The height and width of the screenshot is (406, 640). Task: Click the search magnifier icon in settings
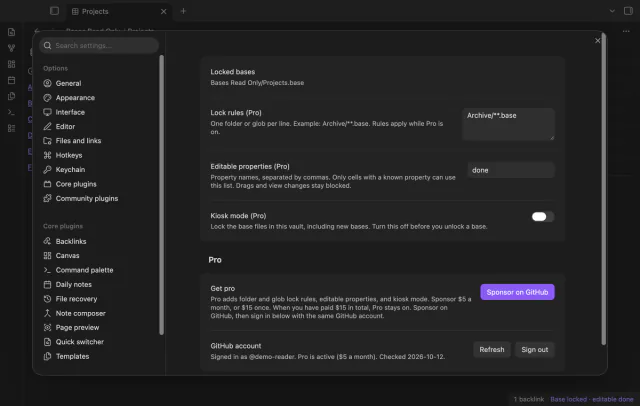pos(47,45)
